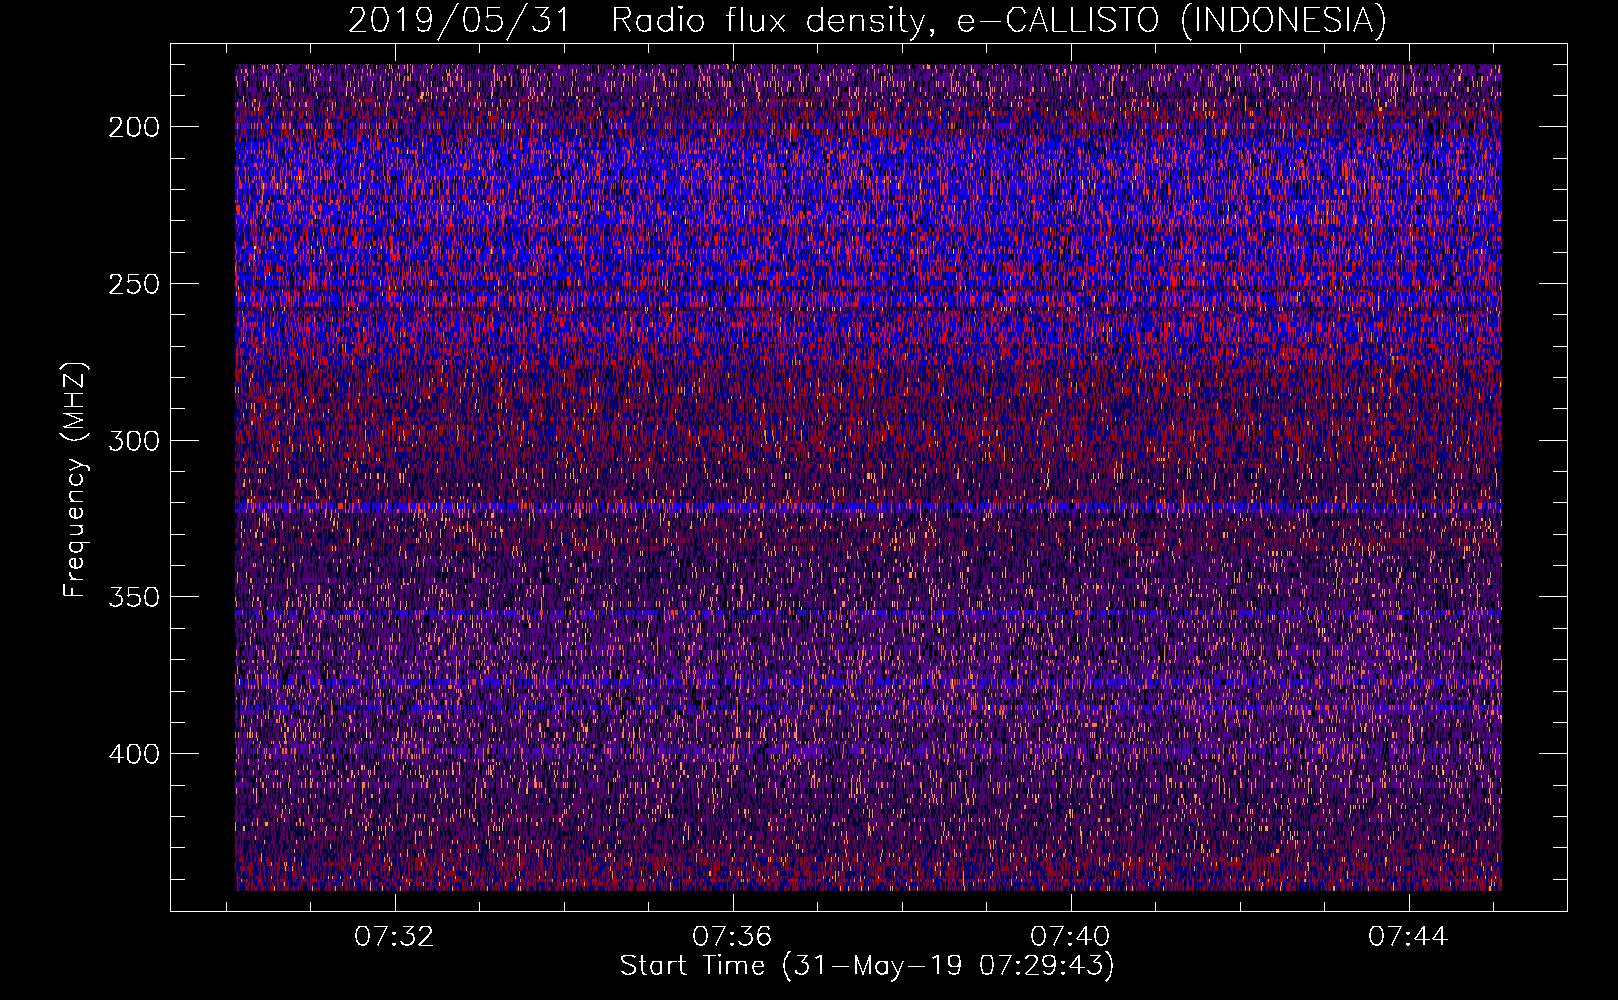
Task: Select the 'e-CALLISTO (INDONESIA)' label in the title
Action: (x=1172, y=20)
